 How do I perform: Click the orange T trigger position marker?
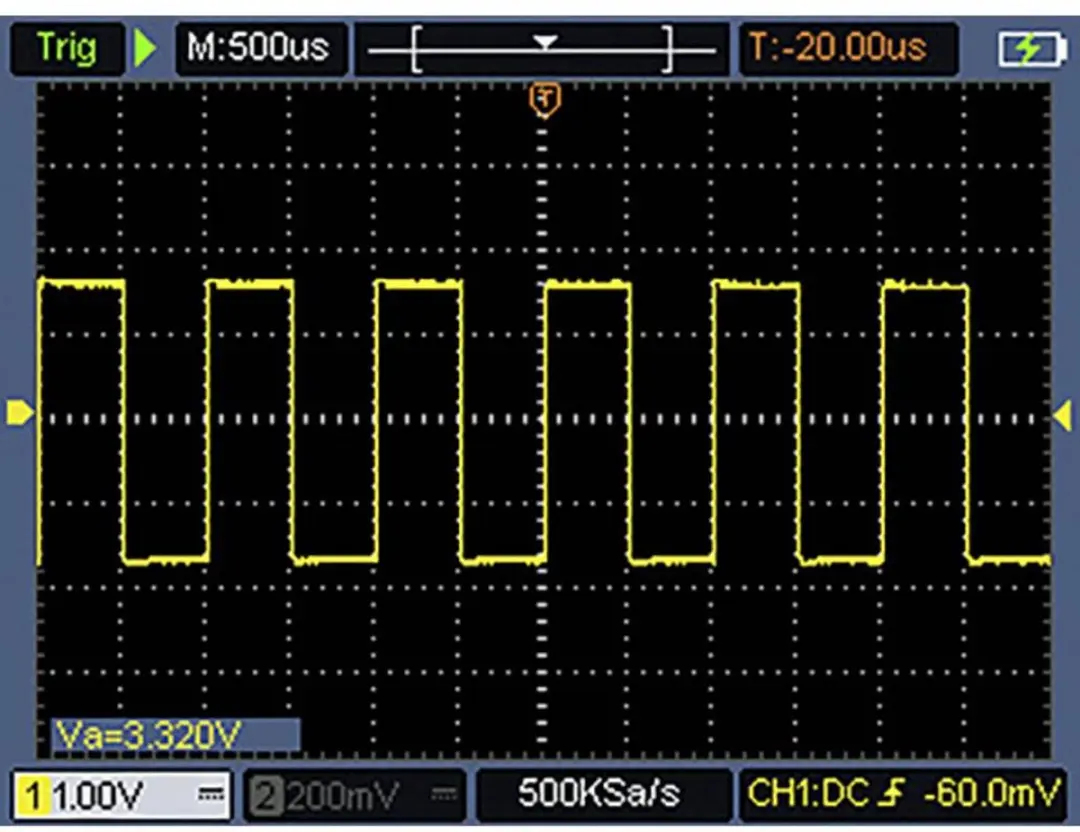[545, 100]
